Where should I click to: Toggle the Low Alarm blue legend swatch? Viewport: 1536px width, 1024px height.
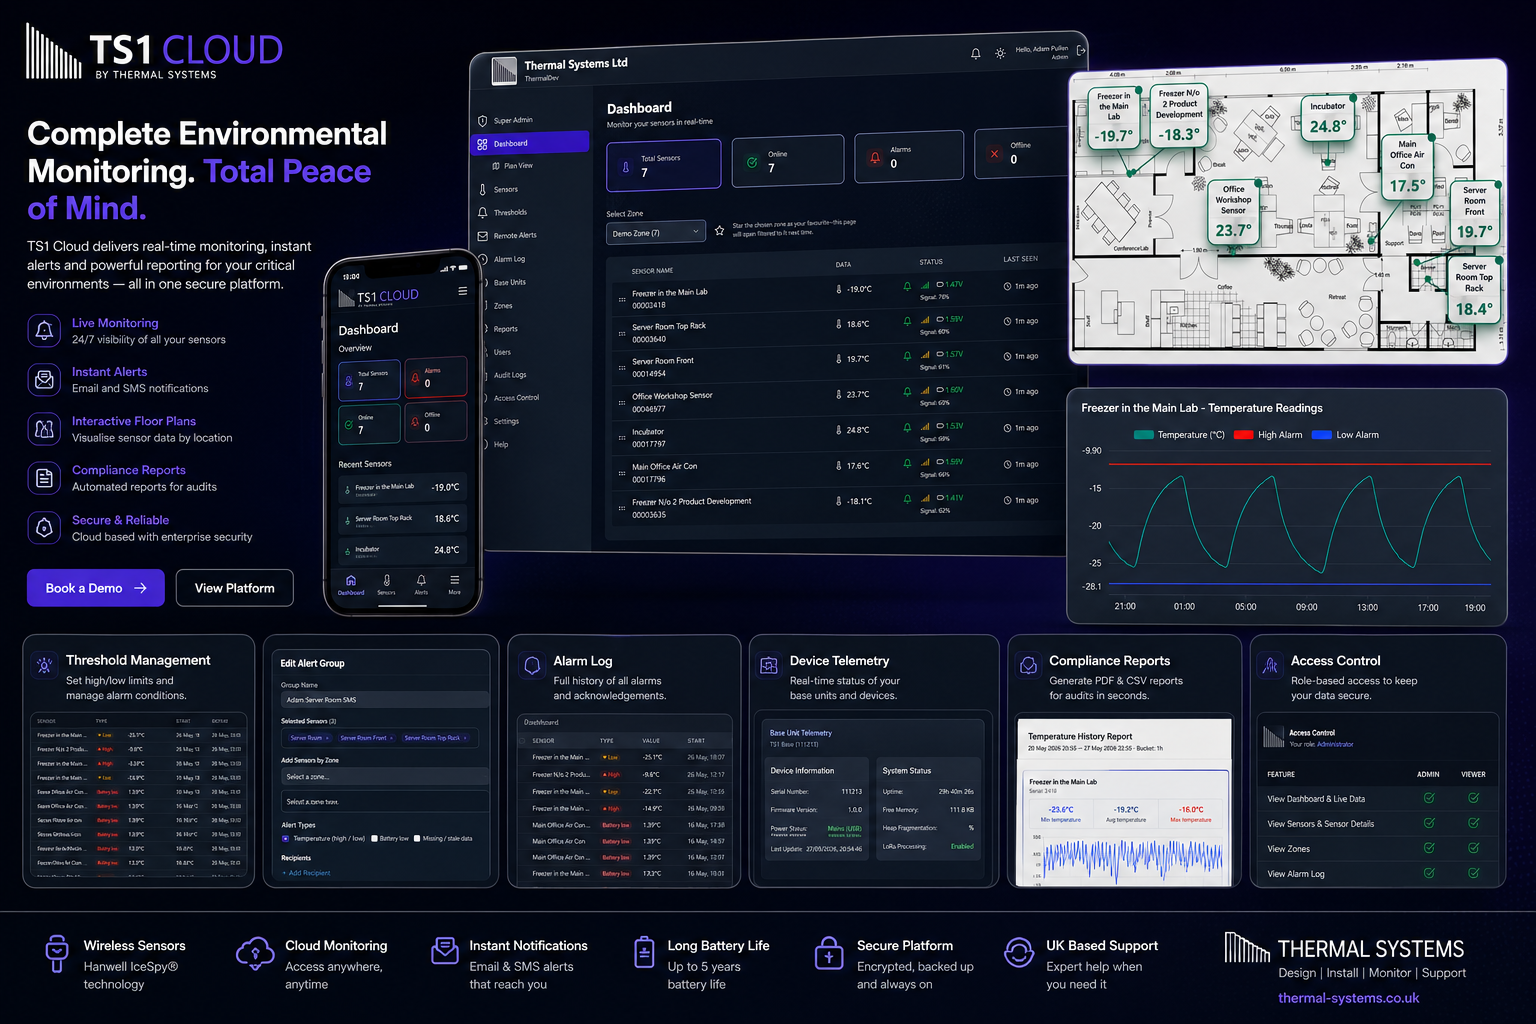click(1322, 435)
